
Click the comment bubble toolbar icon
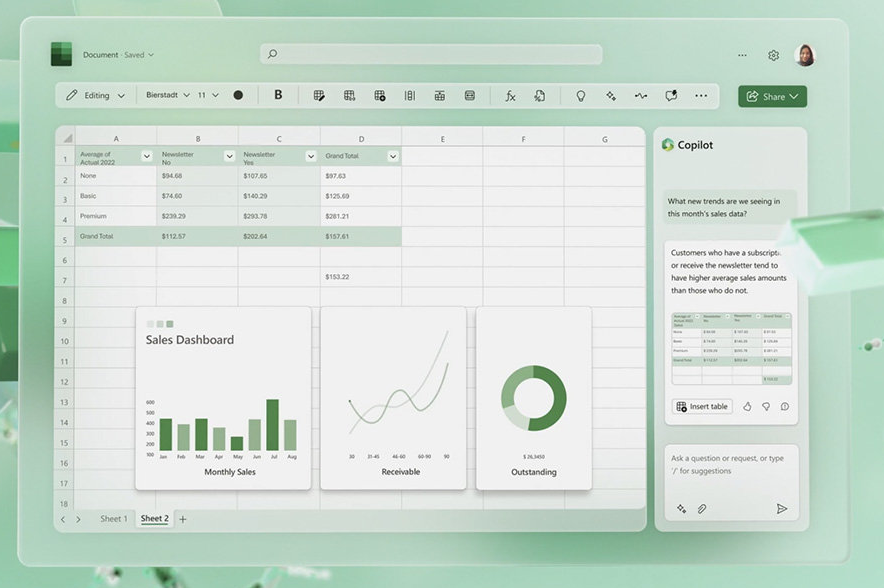click(671, 96)
